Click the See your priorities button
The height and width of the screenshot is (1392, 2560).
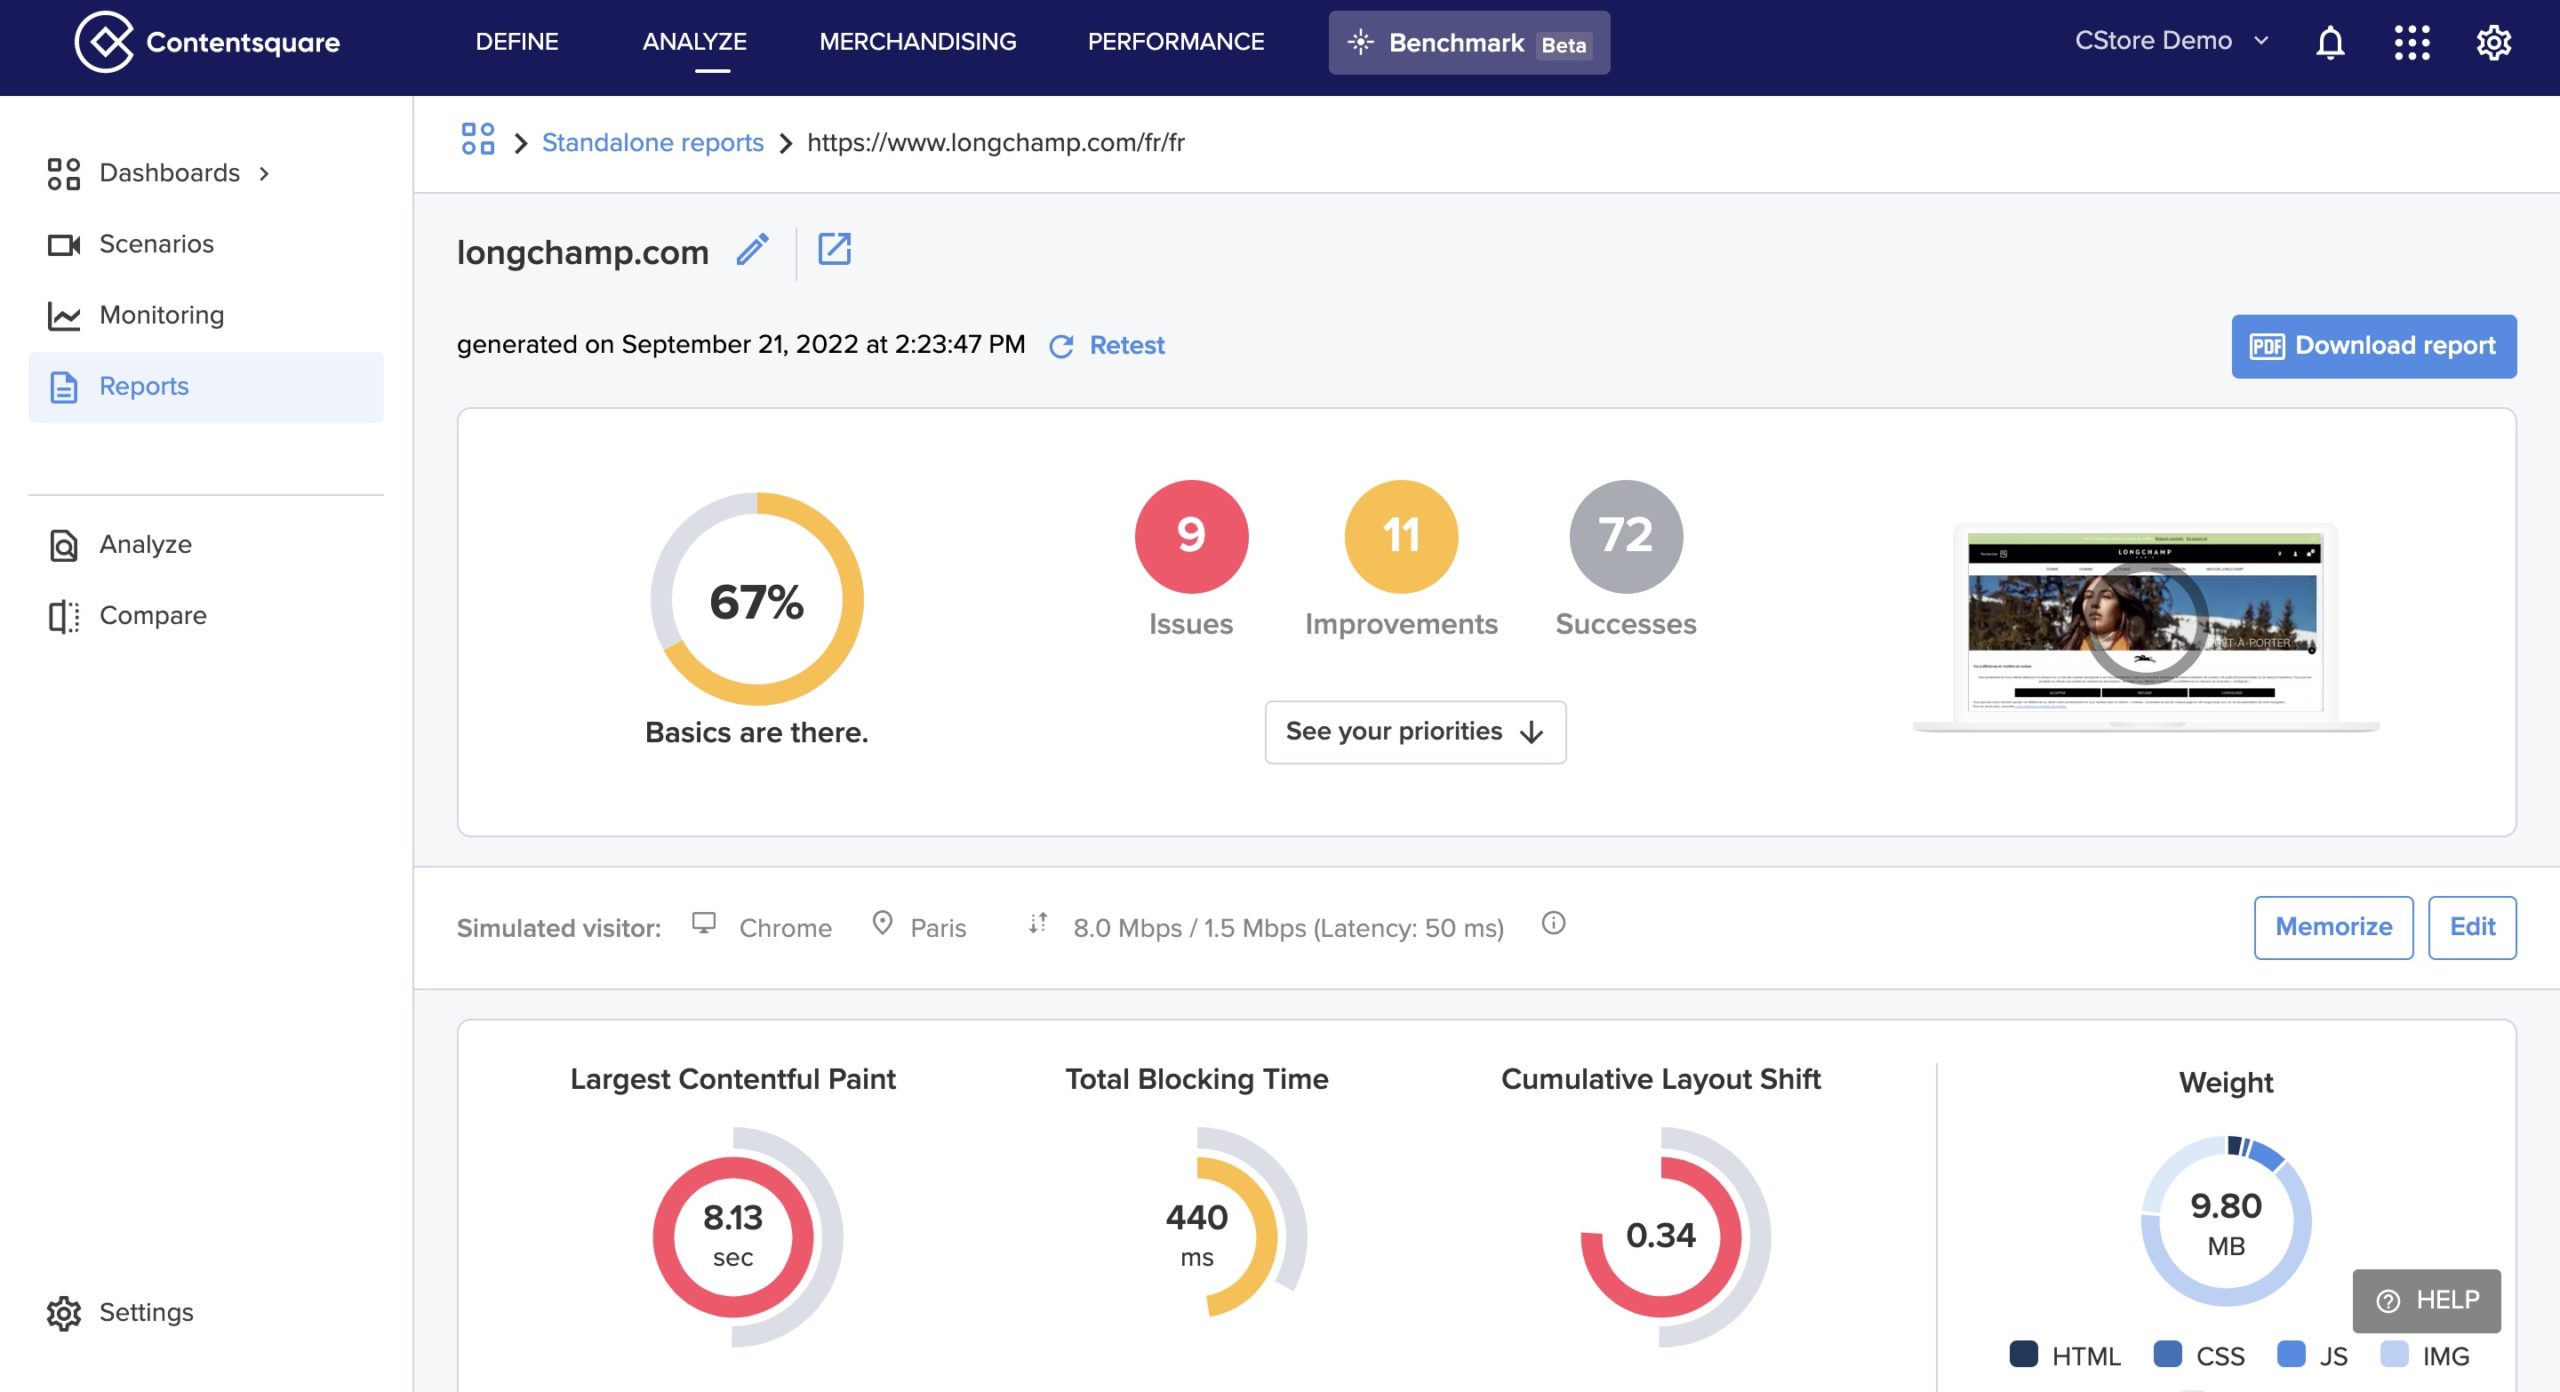click(1415, 732)
